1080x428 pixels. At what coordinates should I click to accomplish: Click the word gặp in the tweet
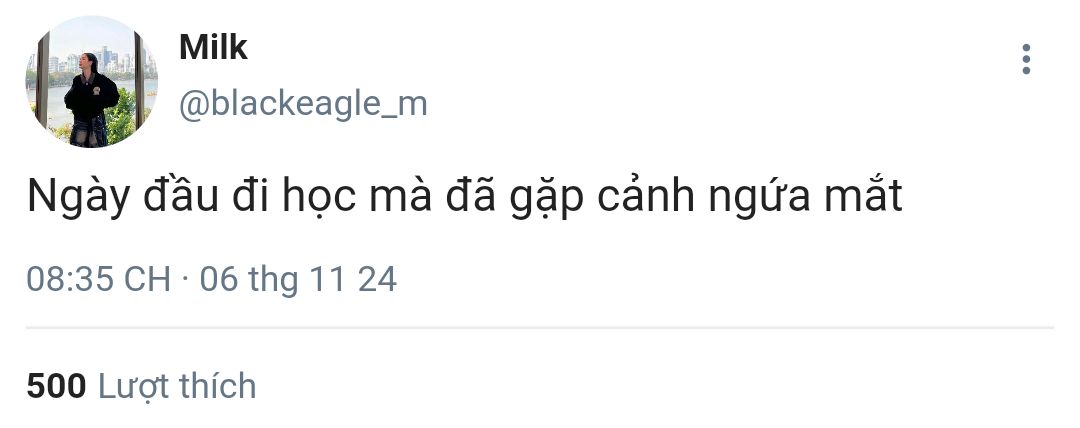click(x=548, y=200)
